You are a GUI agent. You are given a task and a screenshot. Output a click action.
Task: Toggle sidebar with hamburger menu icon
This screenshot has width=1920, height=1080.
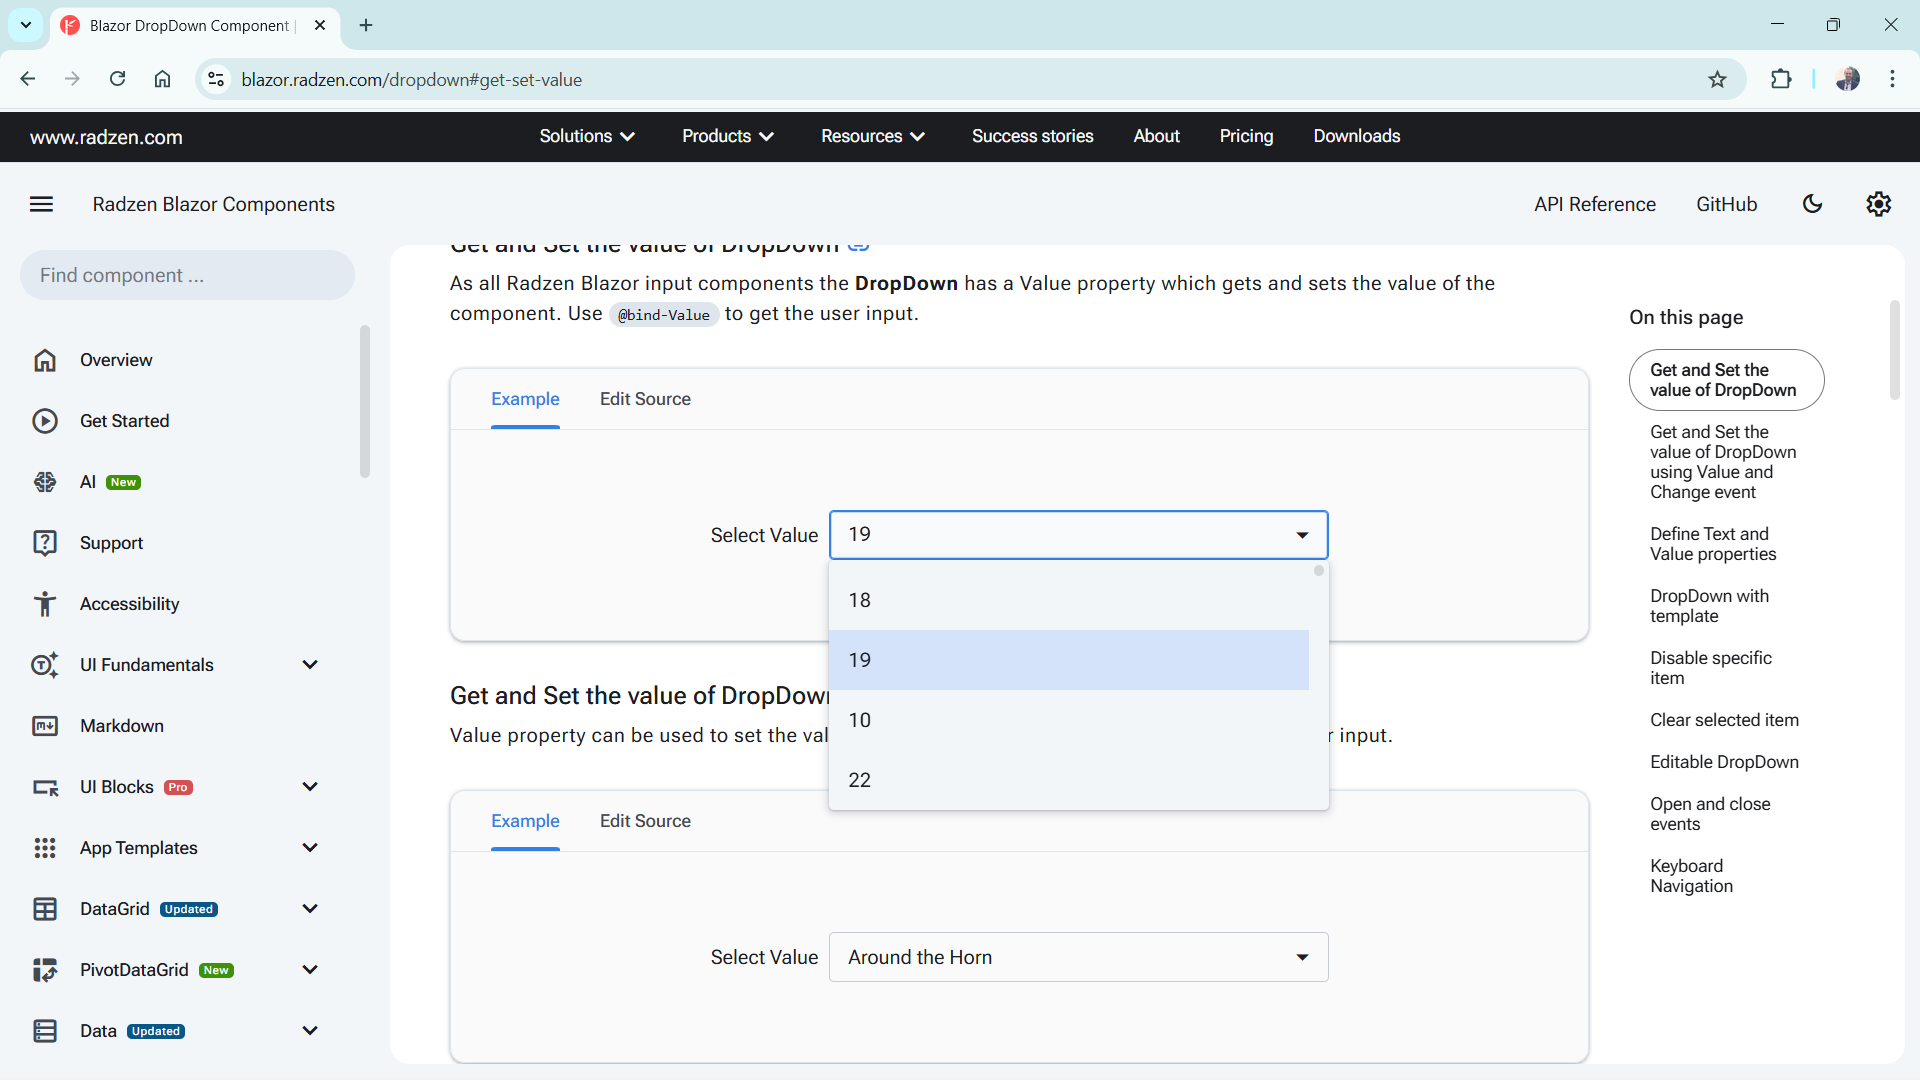point(41,204)
